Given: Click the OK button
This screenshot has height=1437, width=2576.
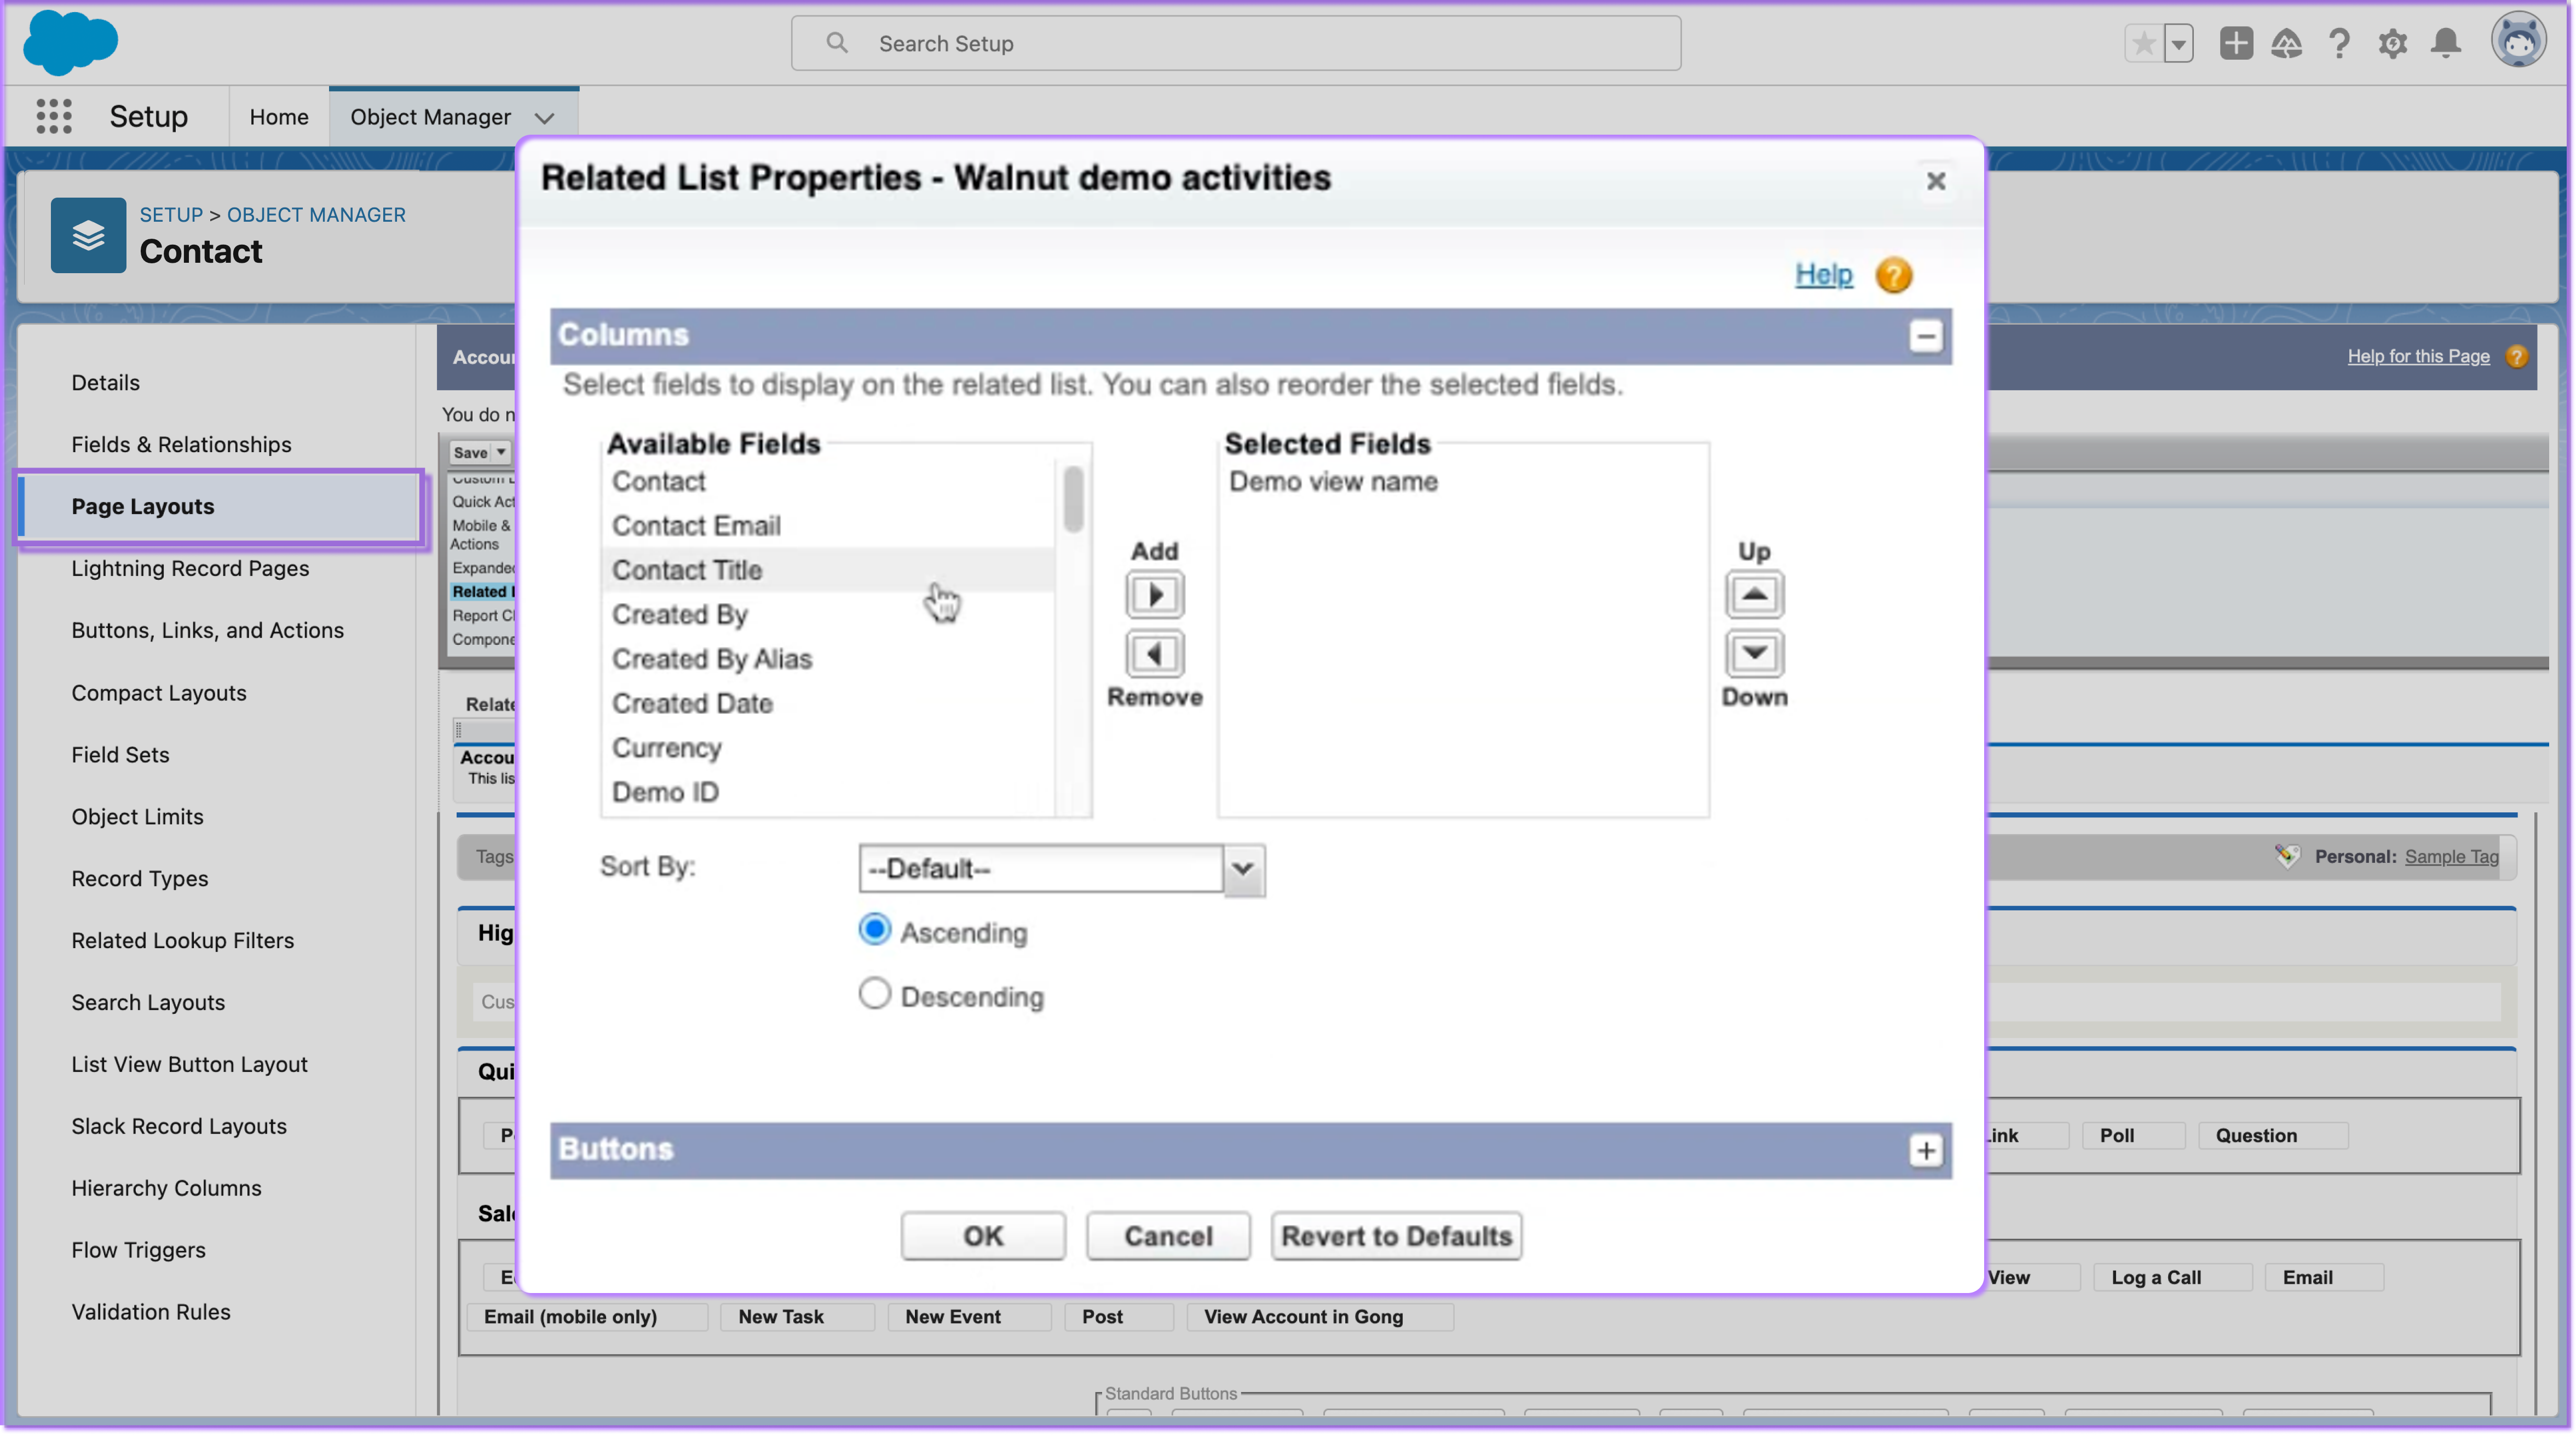Looking at the screenshot, I should click(x=982, y=1236).
